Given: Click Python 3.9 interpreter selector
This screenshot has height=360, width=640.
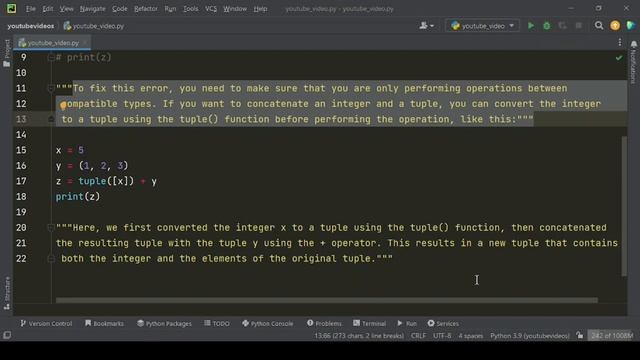Looking at the screenshot, I should pyautogui.click(x=529, y=336).
